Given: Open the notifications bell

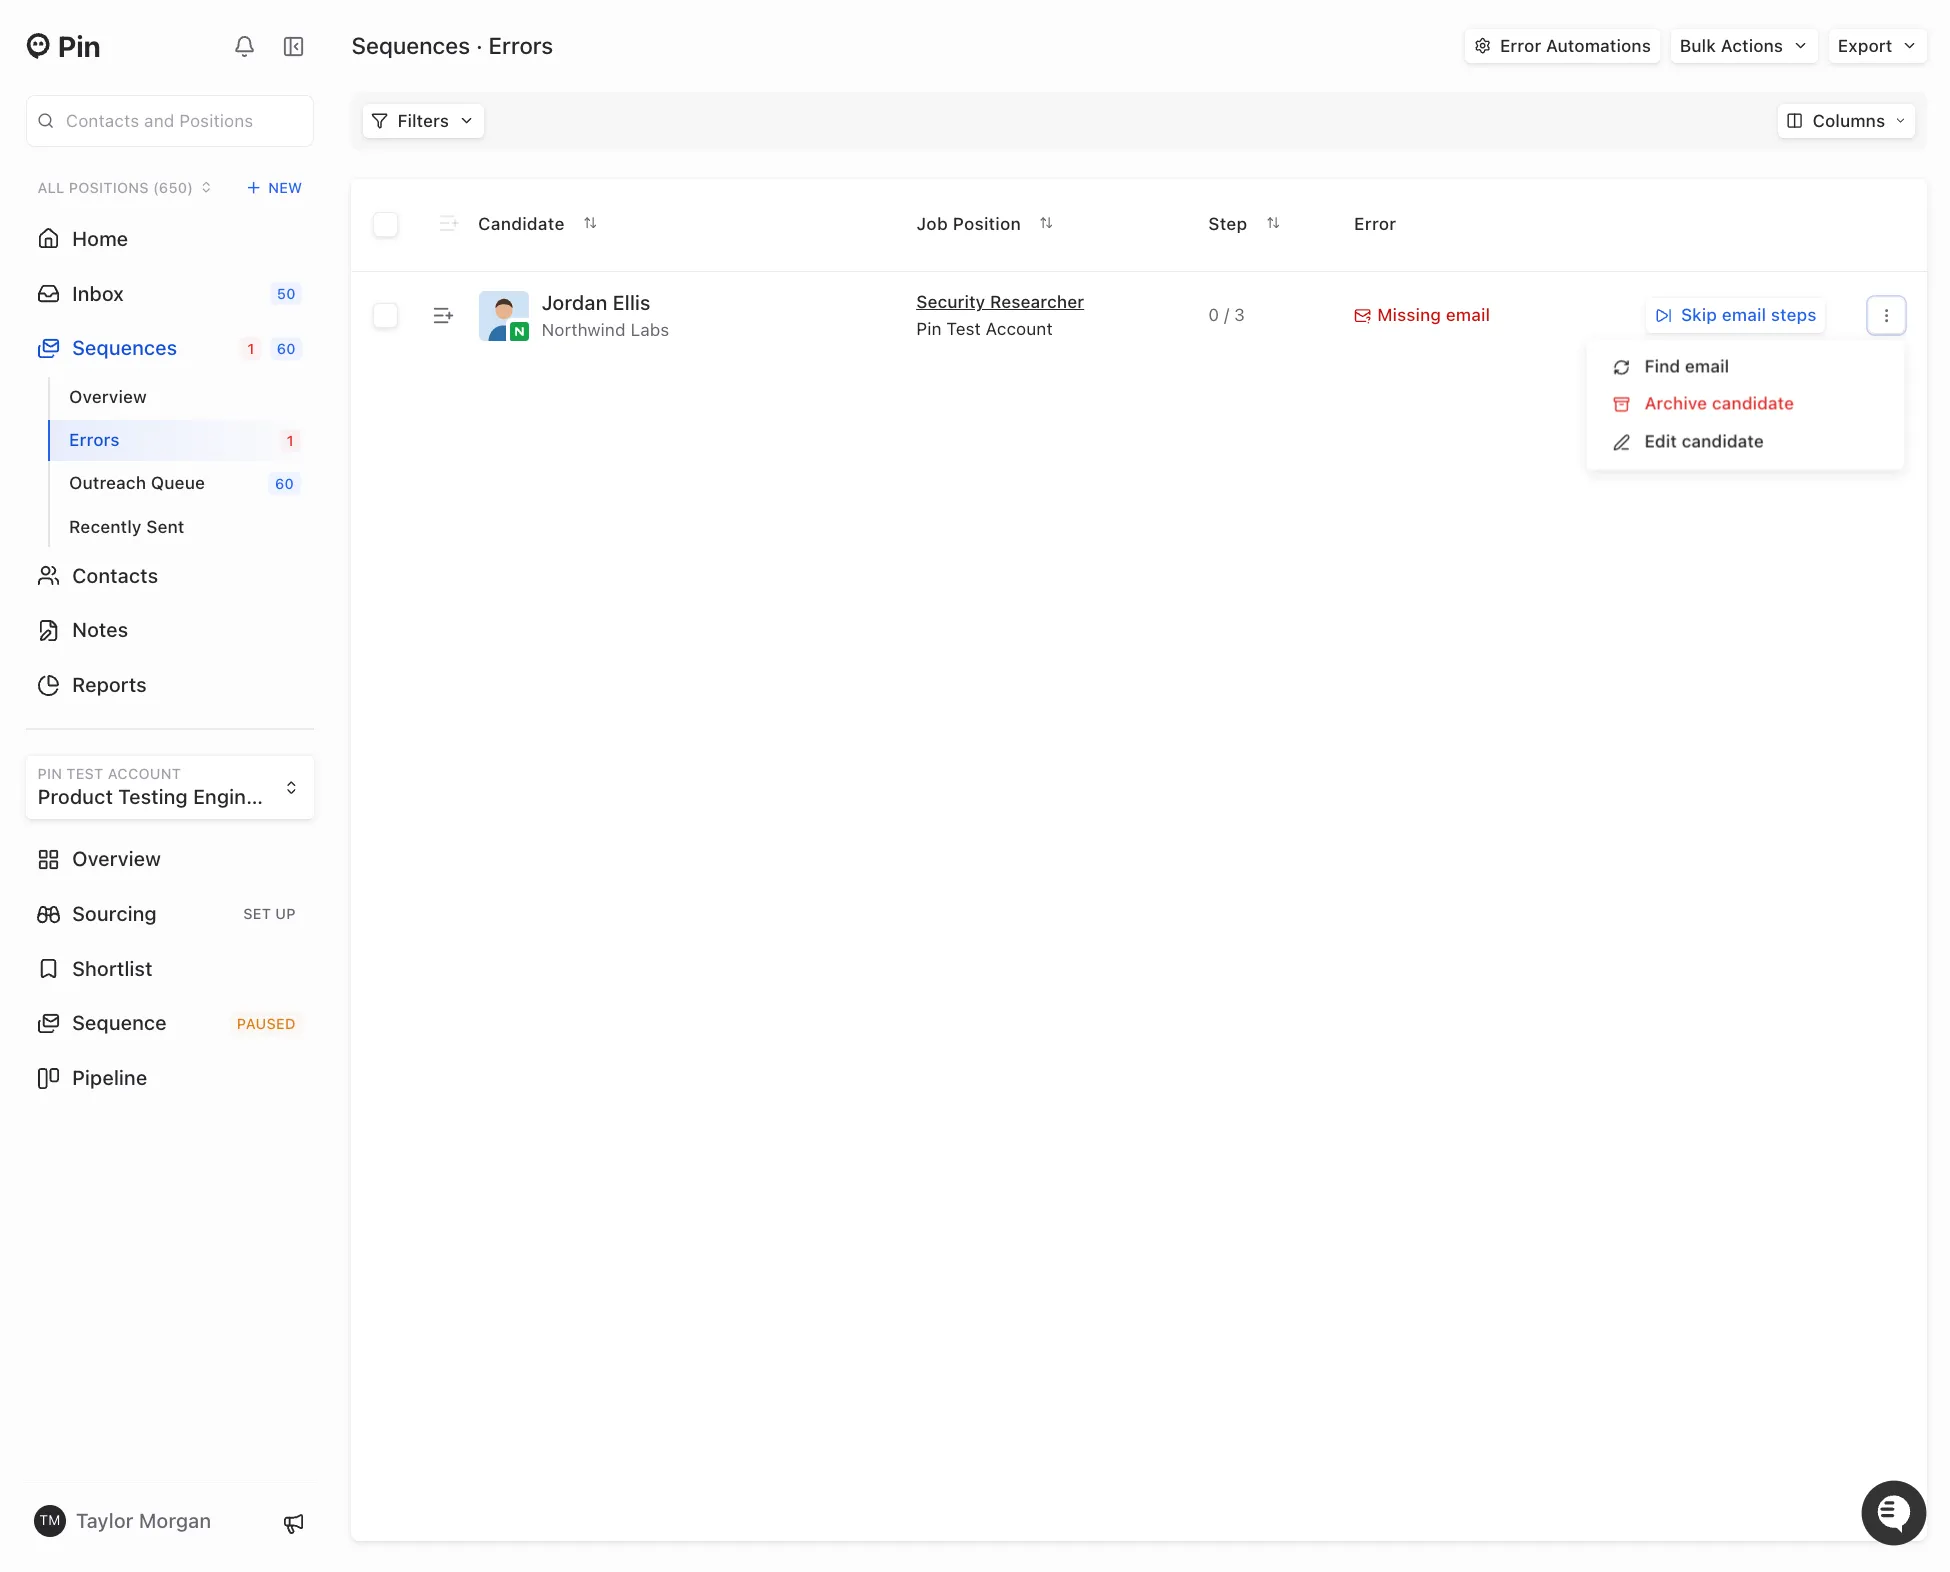Looking at the screenshot, I should point(244,46).
